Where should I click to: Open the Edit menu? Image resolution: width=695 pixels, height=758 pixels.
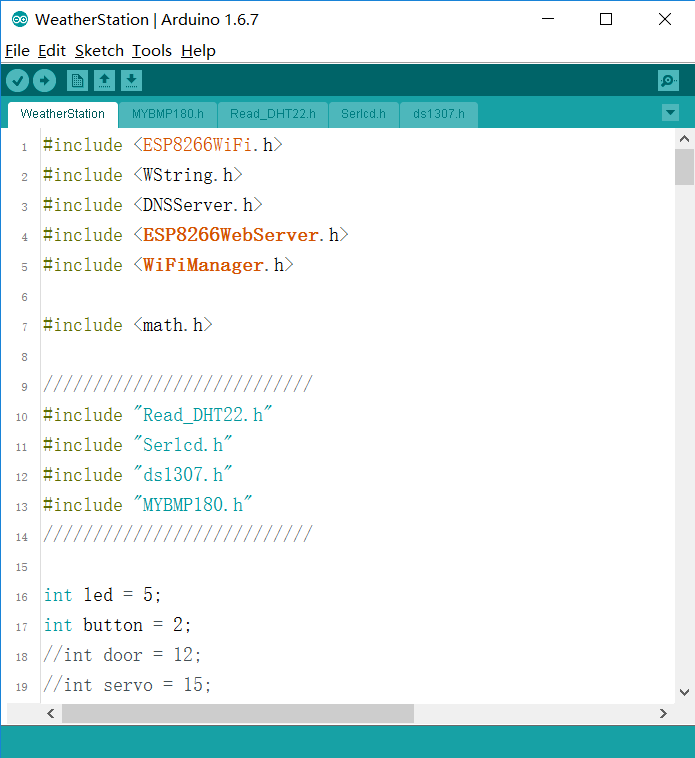pos(52,51)
